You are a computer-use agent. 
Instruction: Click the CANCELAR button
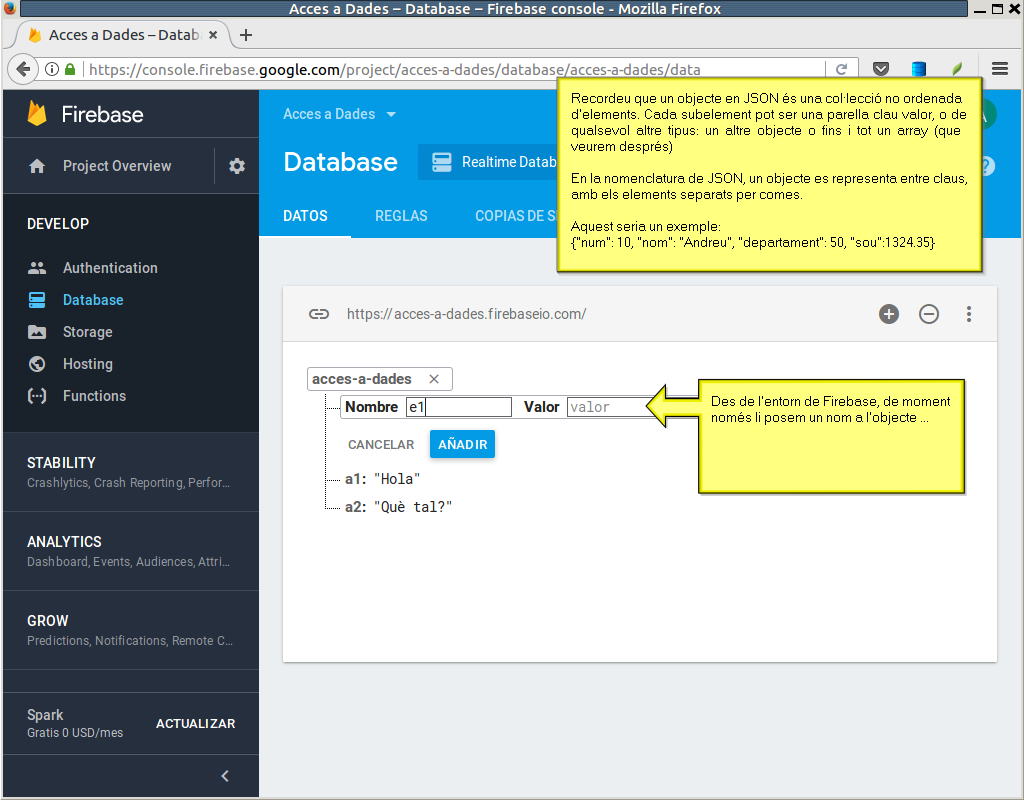click(381, 444)
